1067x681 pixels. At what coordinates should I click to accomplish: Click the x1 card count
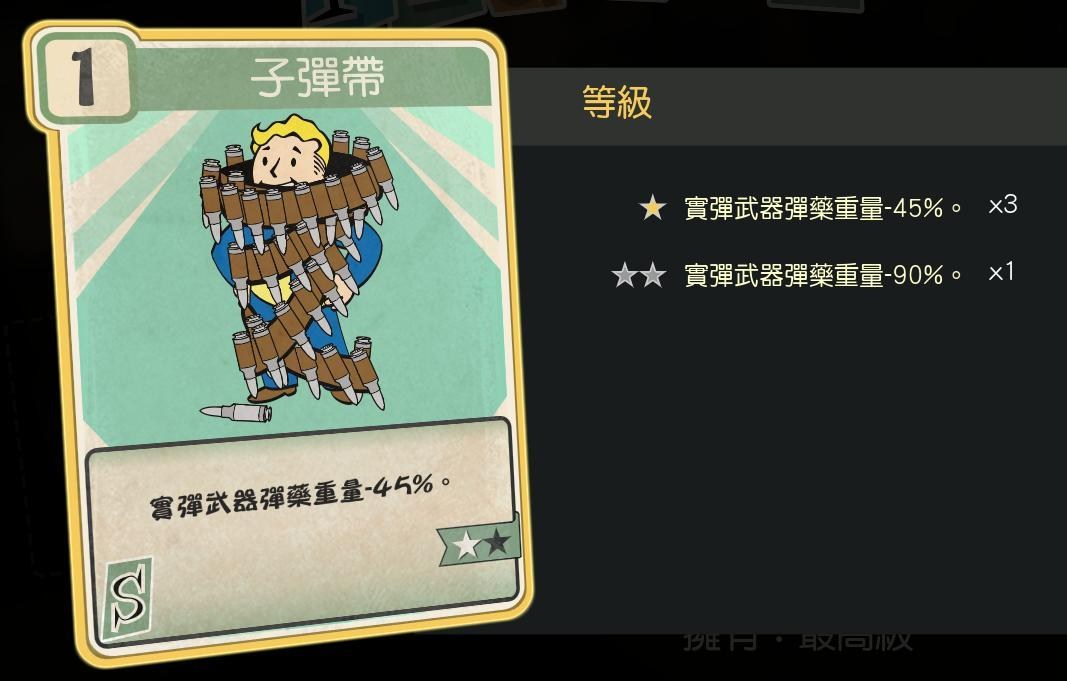pyautogui.click(x=1001, y=272)
